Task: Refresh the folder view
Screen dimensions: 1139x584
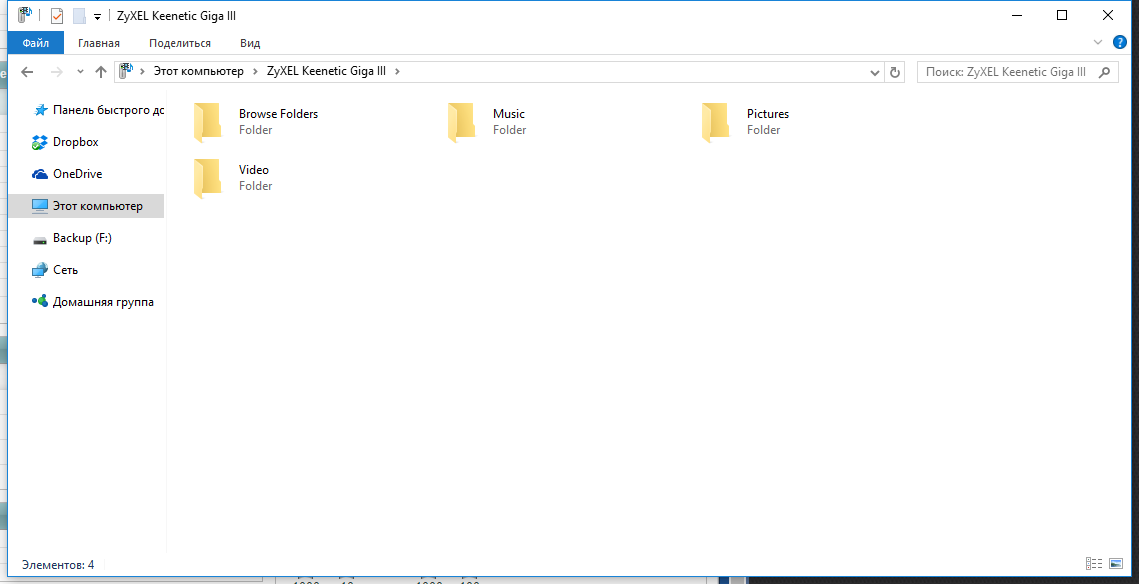Action: 895,72
